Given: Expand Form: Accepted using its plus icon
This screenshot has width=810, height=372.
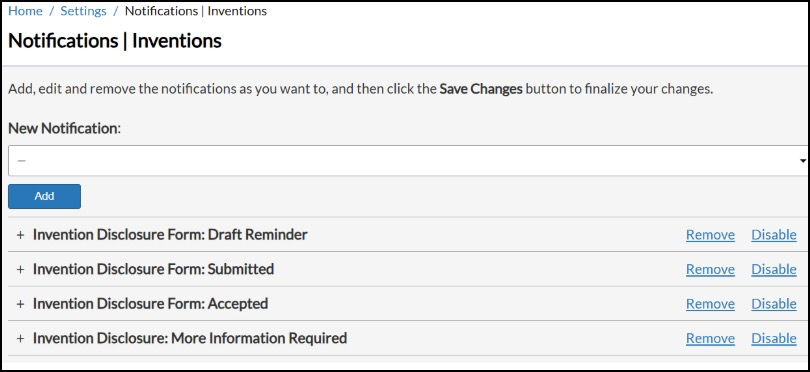Looking at the screenshot, I should click(20, 304).
